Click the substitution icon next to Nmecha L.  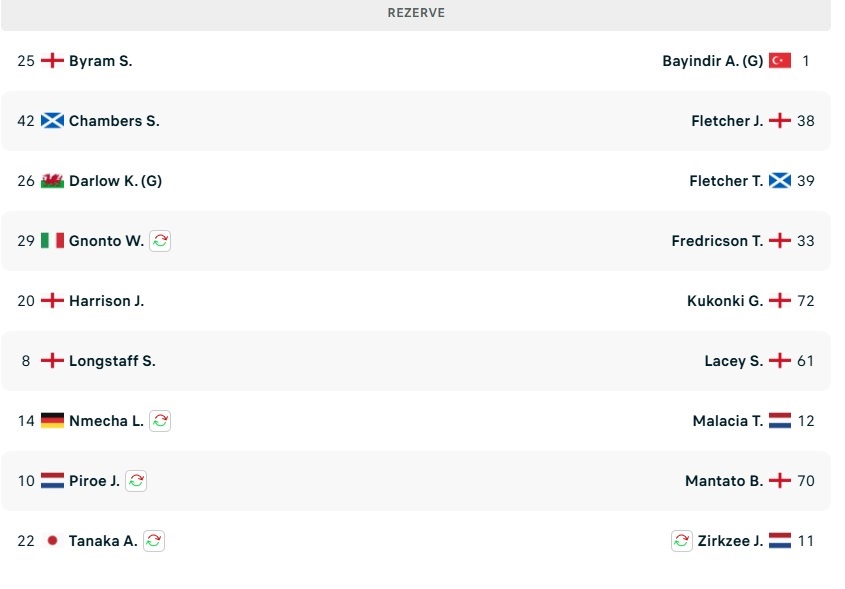click(x=160, y=421)
